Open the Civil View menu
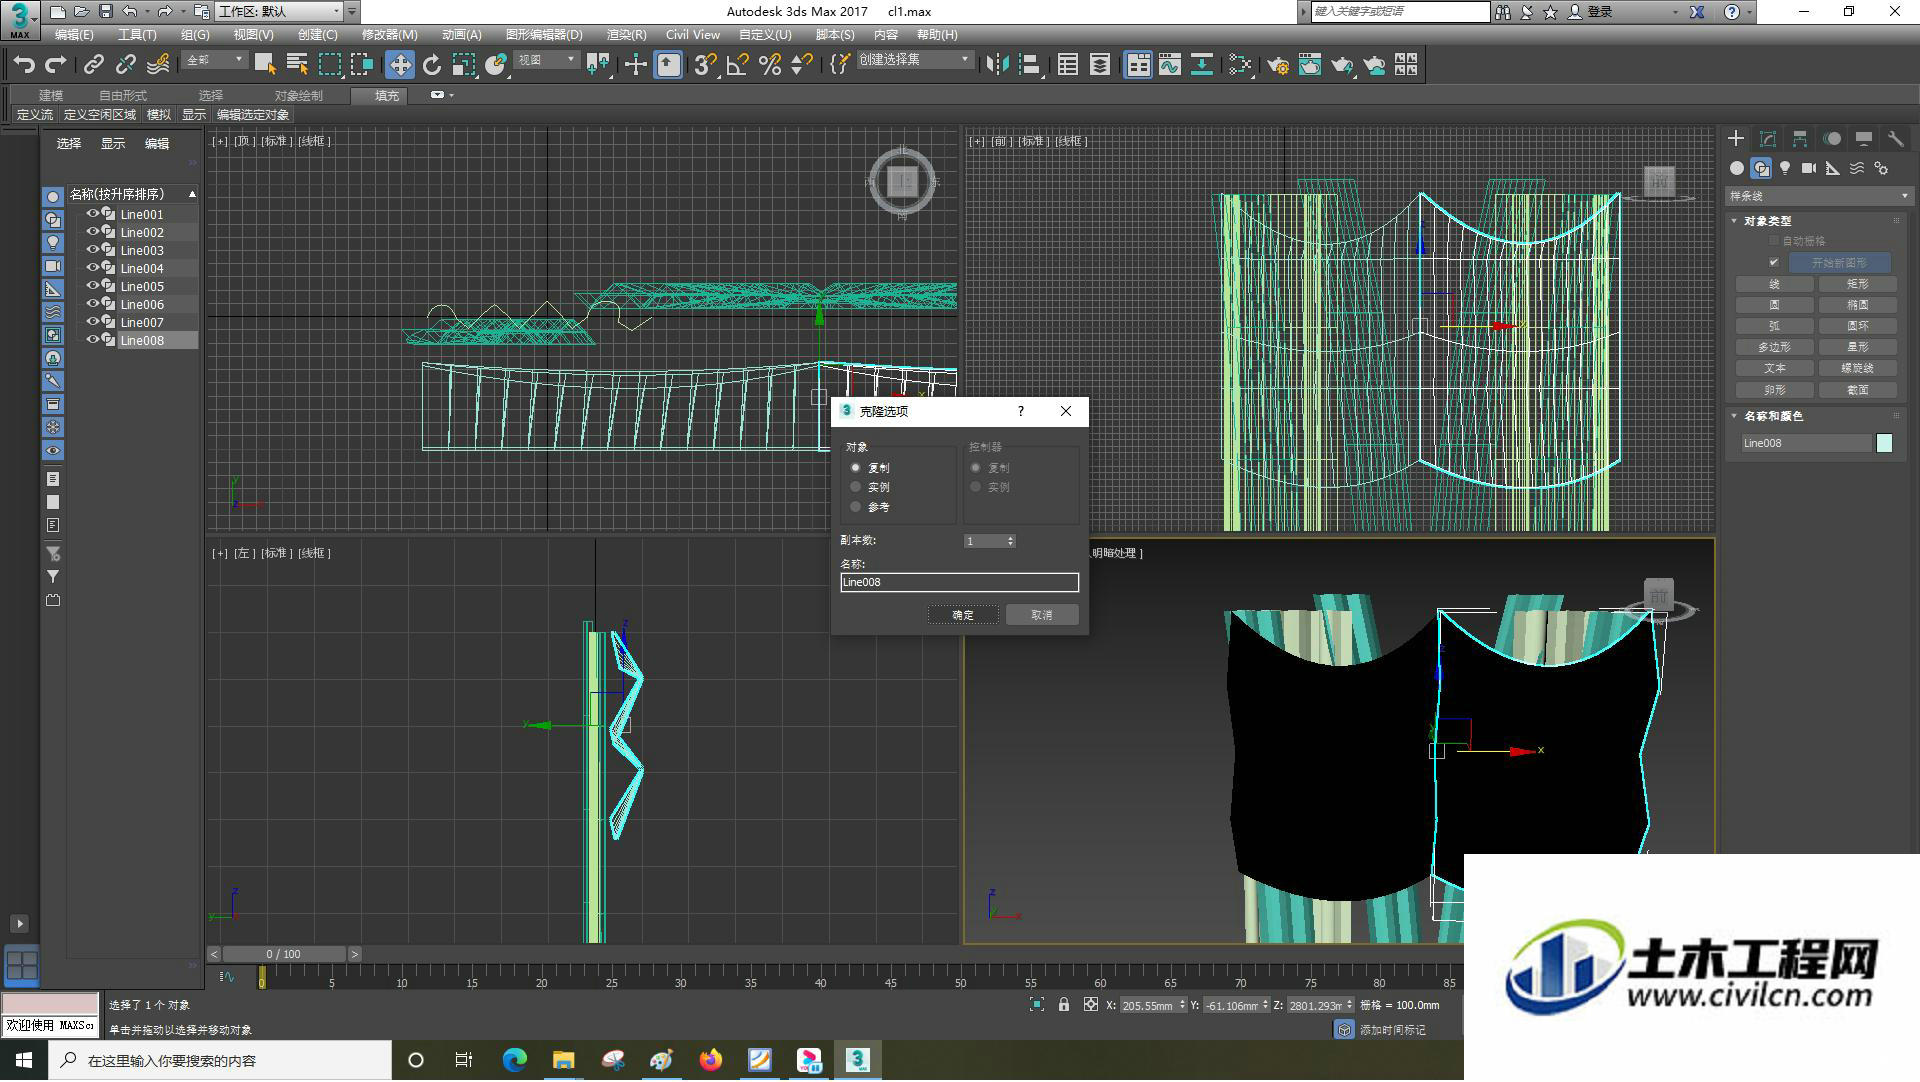The width and height of the screenshot is (1920, 1082). [693, 35]
